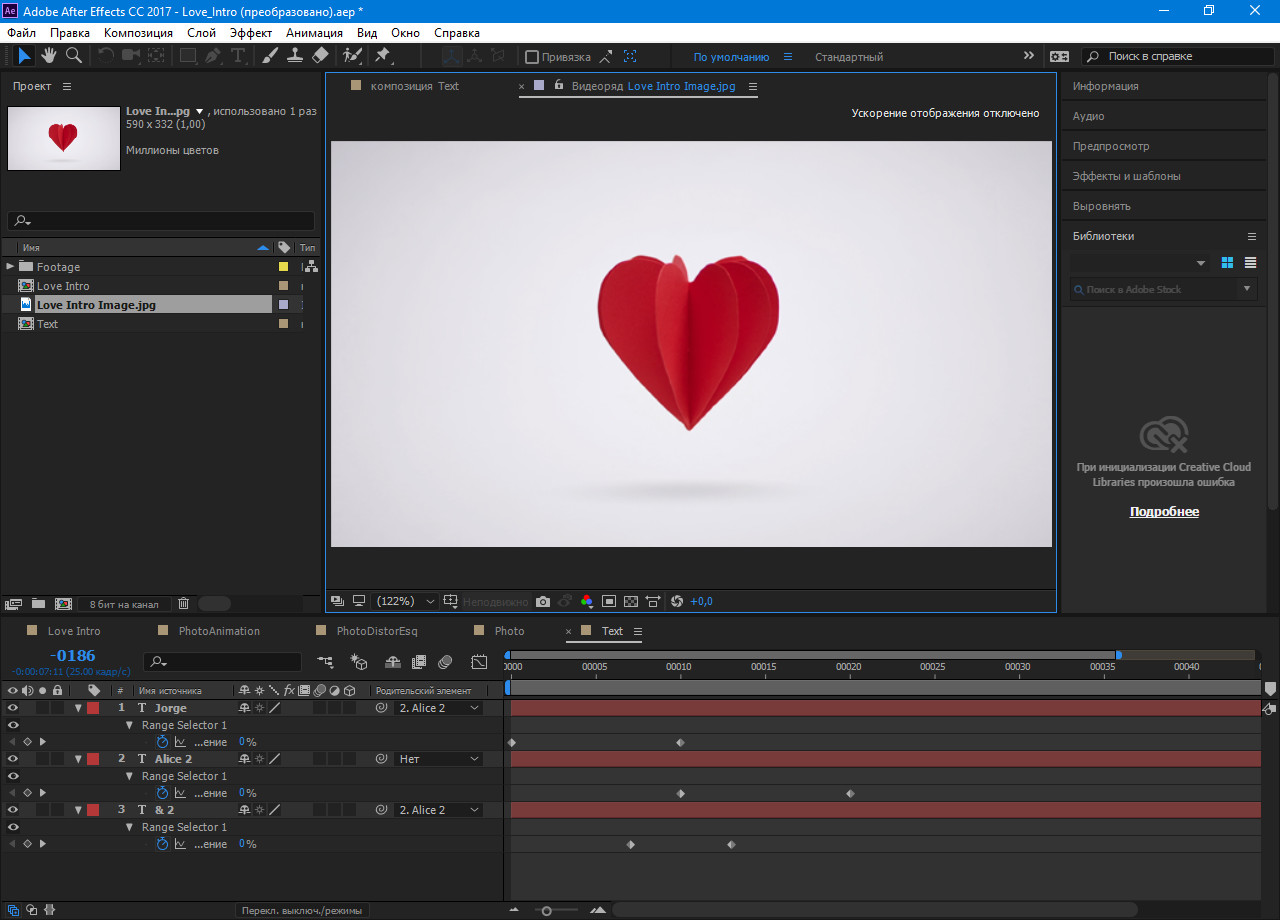Select the Brush tool
Image resolution: width=1280 pixels, height=920 pixels.
(270, 56)
